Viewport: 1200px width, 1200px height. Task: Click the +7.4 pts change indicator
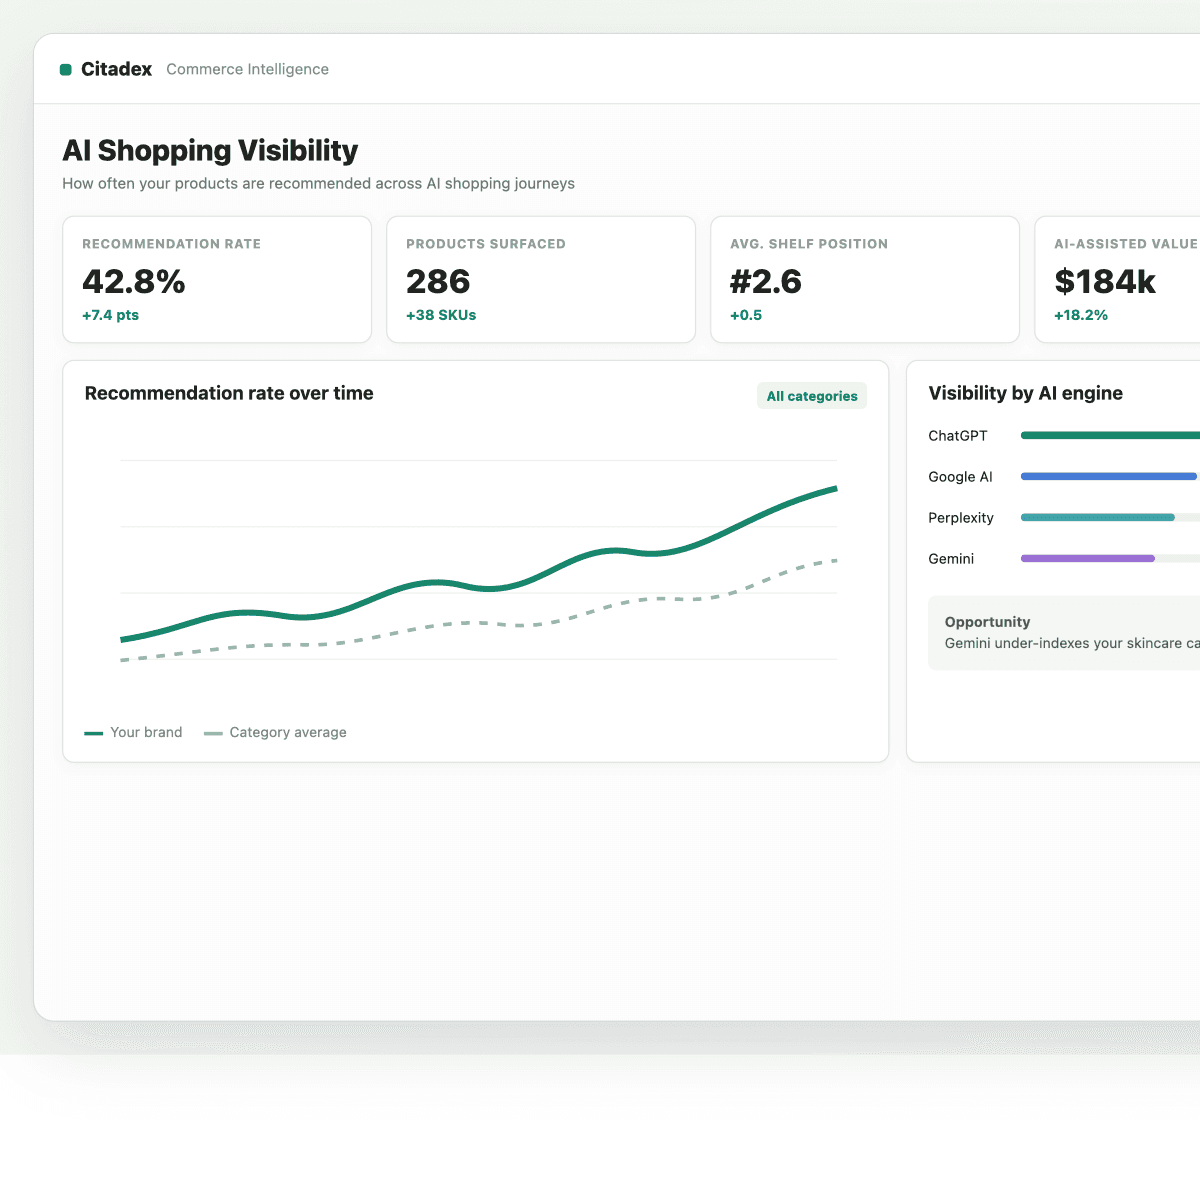click(110, 315)
